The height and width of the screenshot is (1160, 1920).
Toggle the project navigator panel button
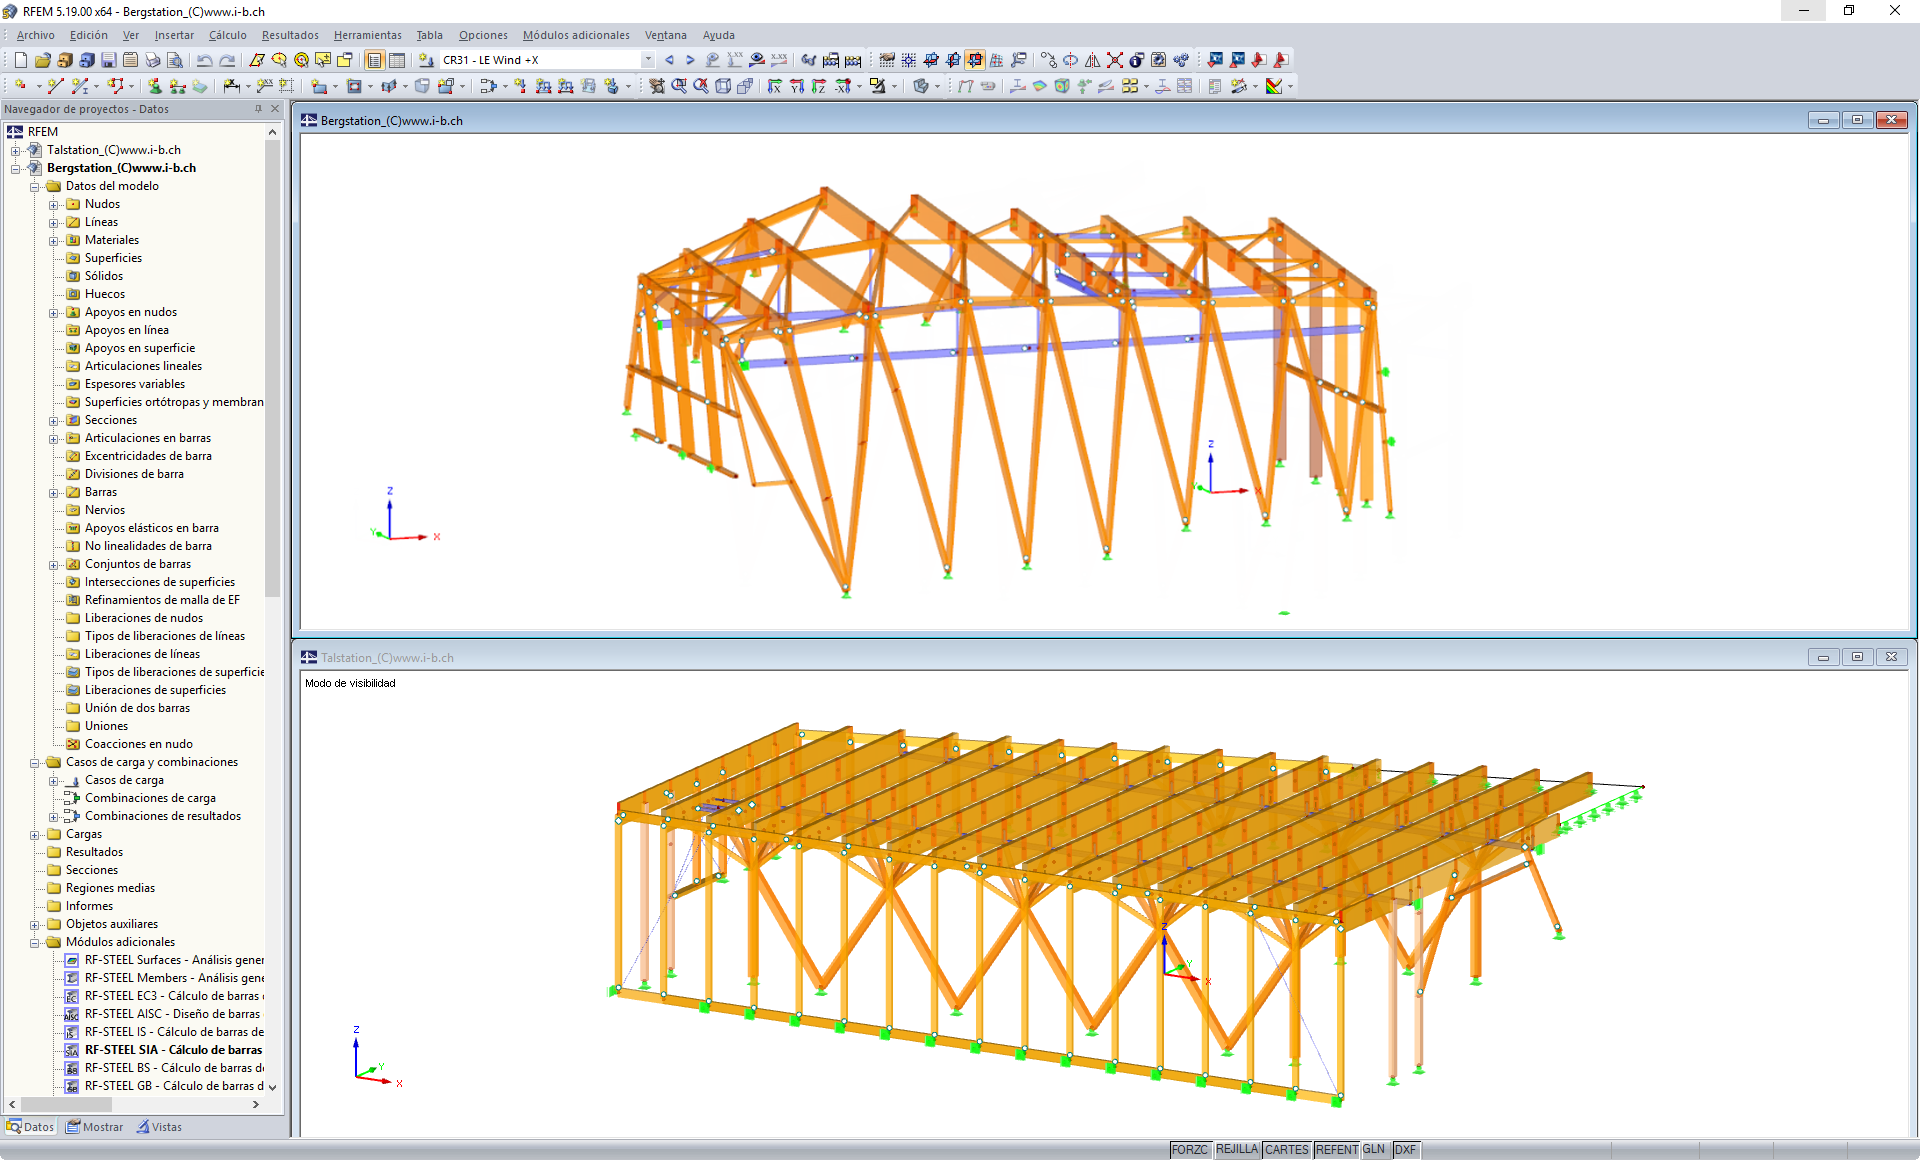[375, 60]
